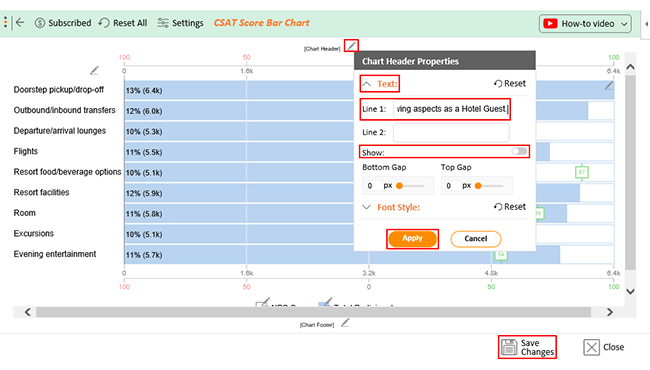
Task: Expand the collapsed right side panel arrow
Action: [x=646, y=24]
